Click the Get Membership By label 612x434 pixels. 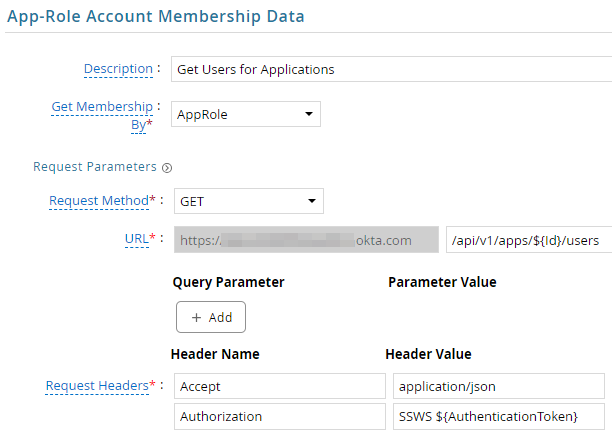(x=102, y=115)
